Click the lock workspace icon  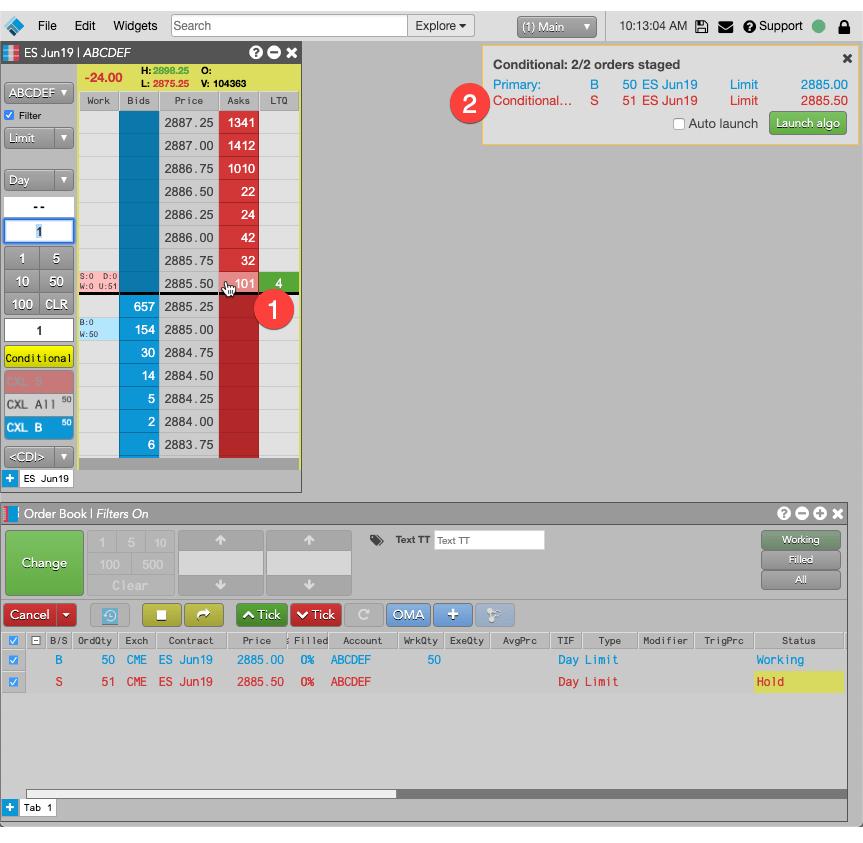844,26
